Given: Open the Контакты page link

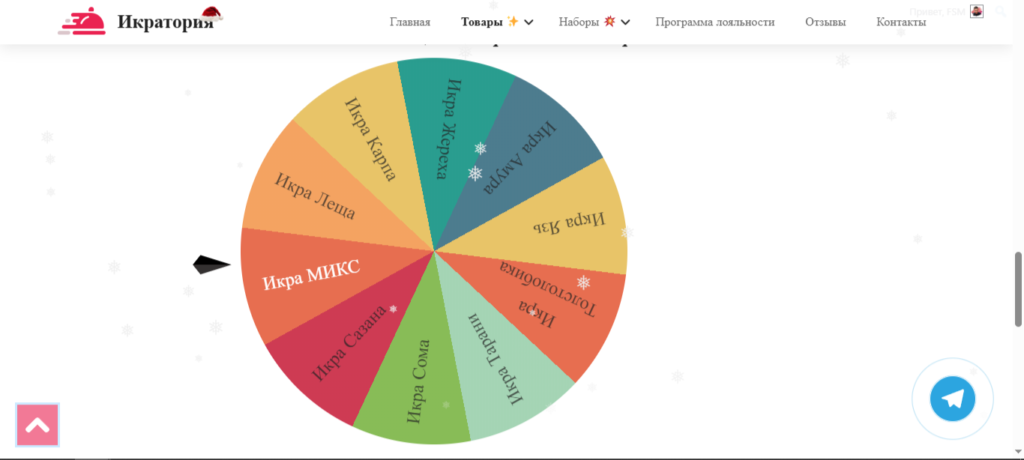Looking at the screenshot, I should click(901, 22).
